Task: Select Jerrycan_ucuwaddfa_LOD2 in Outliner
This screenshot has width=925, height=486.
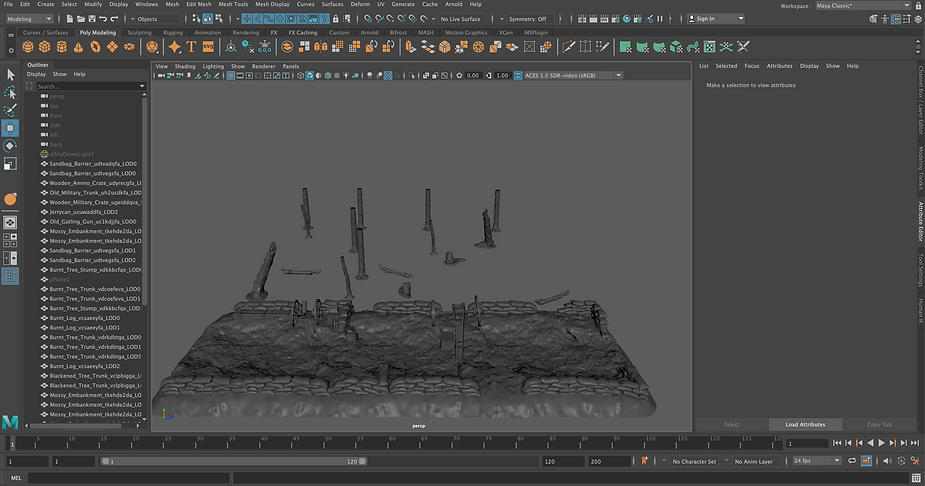Action: click(x=83, y=212)
